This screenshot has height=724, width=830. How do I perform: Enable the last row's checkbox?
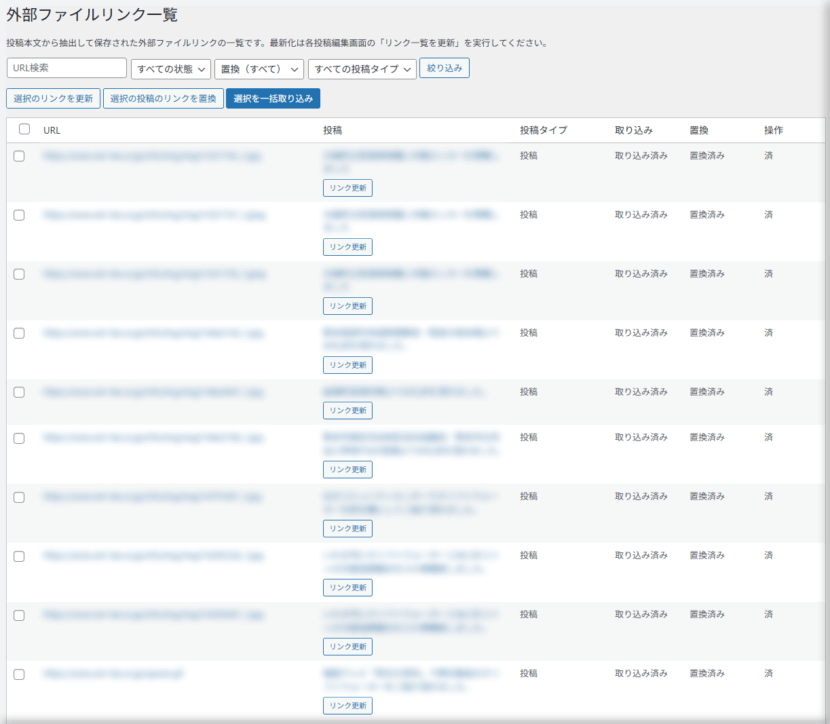click(19, 674)
